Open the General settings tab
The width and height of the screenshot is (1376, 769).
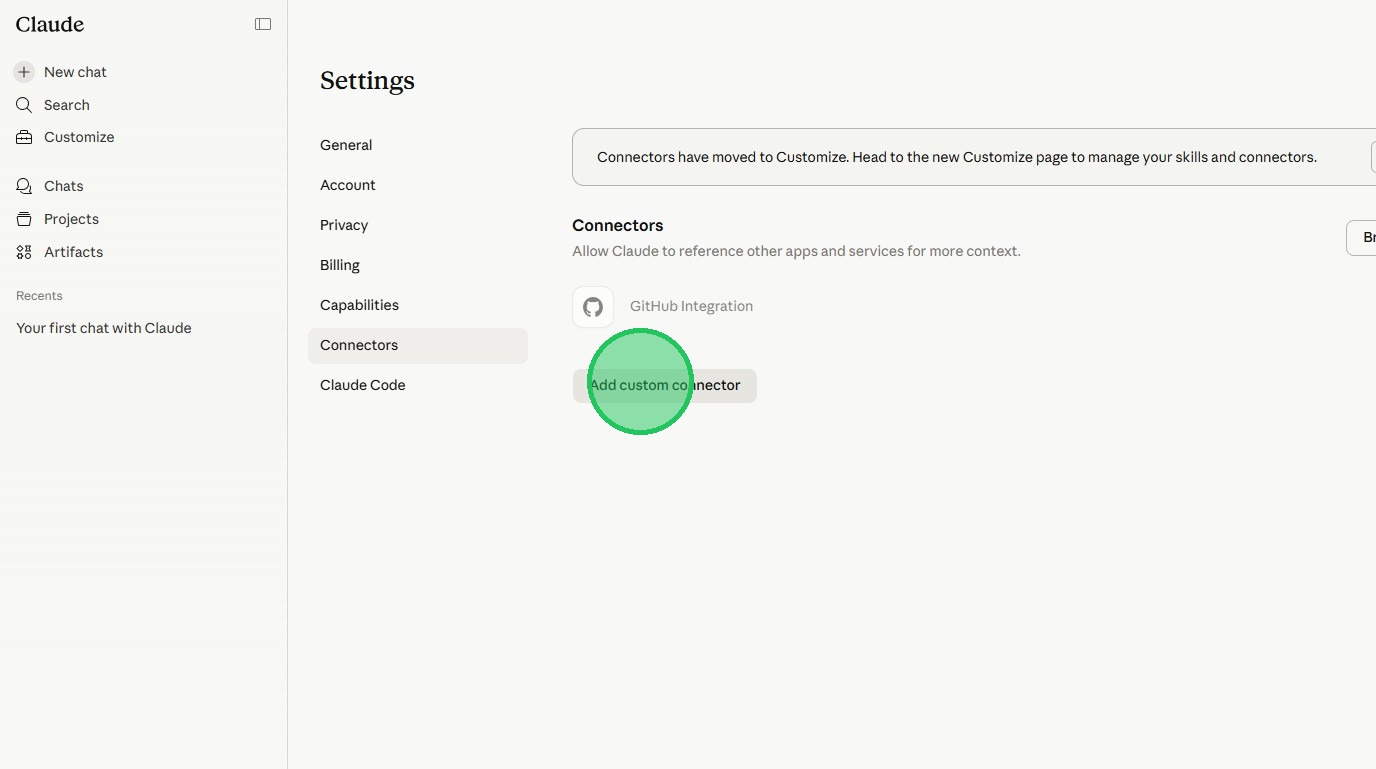(418, 145)
